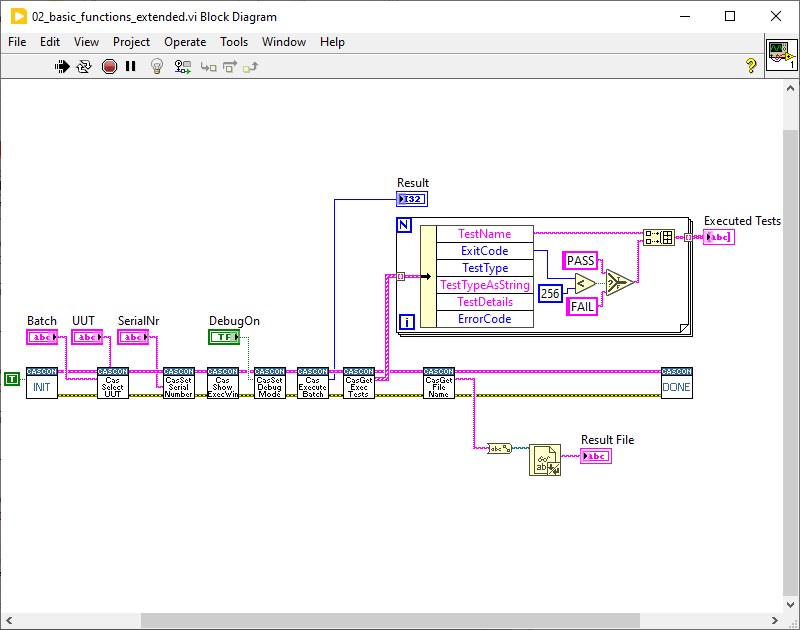The image size is (800, 630).
Task: Select the CASCON DONE node
Action: [677, 383]
